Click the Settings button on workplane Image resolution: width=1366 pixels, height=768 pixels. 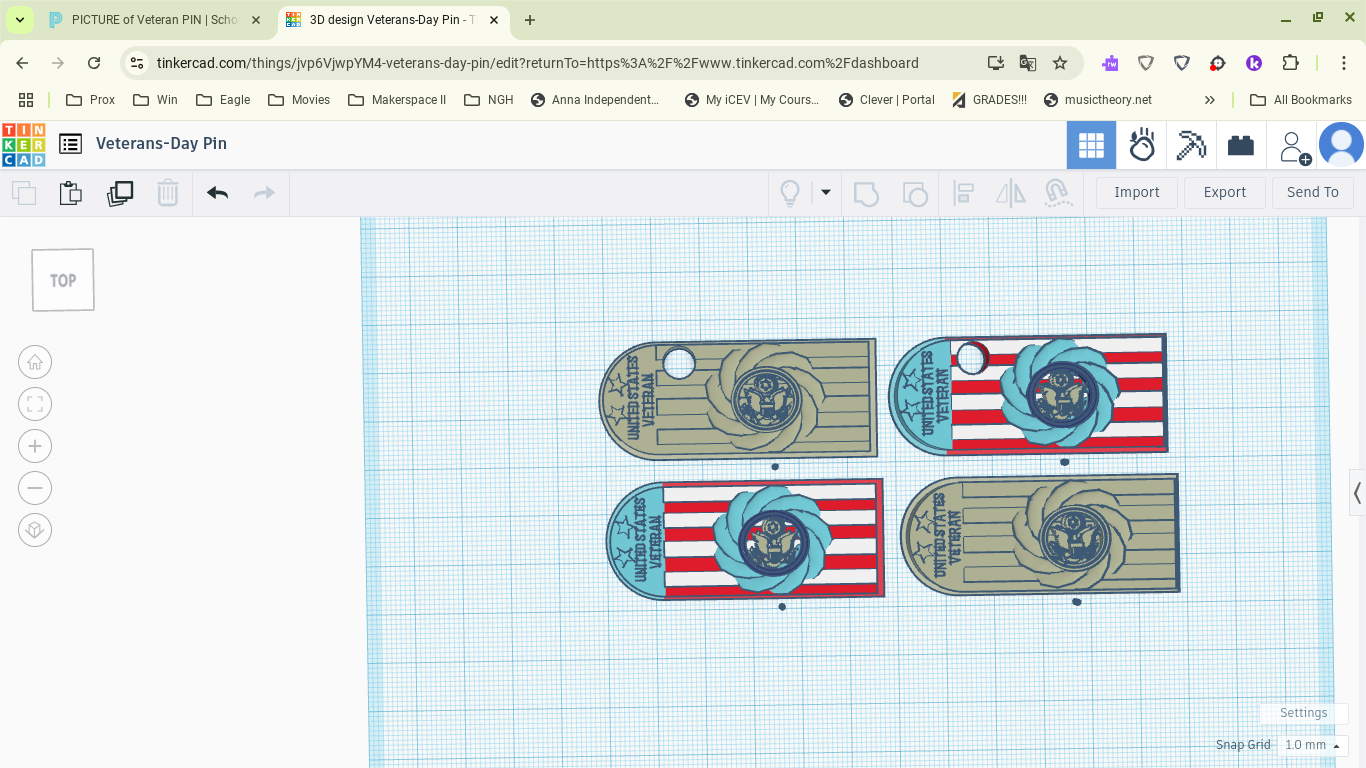coord(1303,713)
